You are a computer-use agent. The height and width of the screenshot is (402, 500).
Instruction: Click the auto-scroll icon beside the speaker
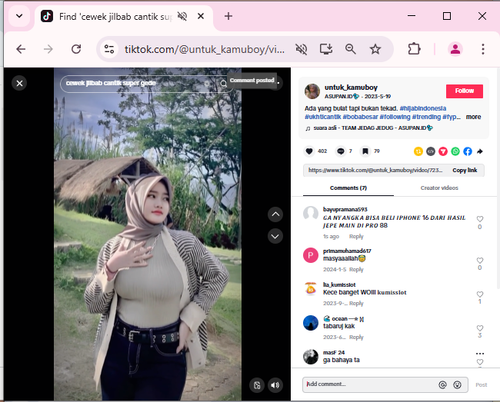click(257, 385)
